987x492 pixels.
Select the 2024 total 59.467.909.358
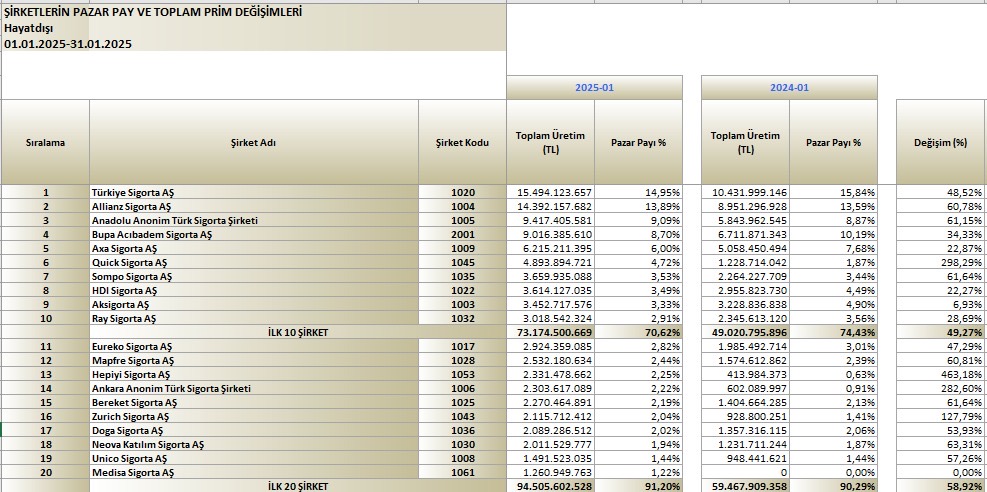pyautogui.click(x=745, y=486)
